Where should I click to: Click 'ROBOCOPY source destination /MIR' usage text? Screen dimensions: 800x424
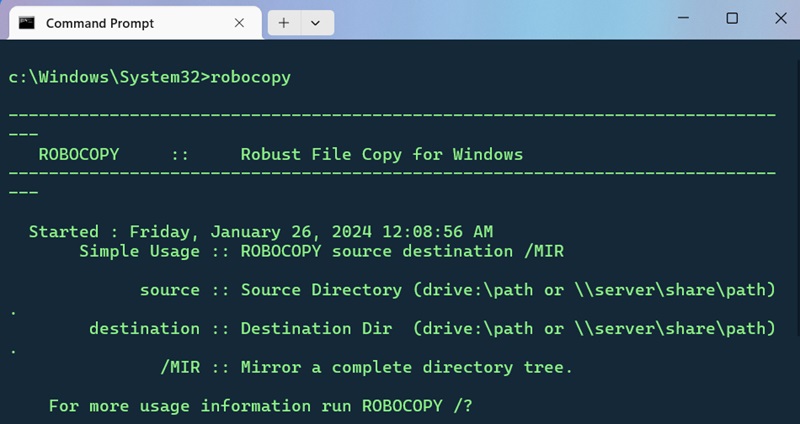(x=402, y=251)
